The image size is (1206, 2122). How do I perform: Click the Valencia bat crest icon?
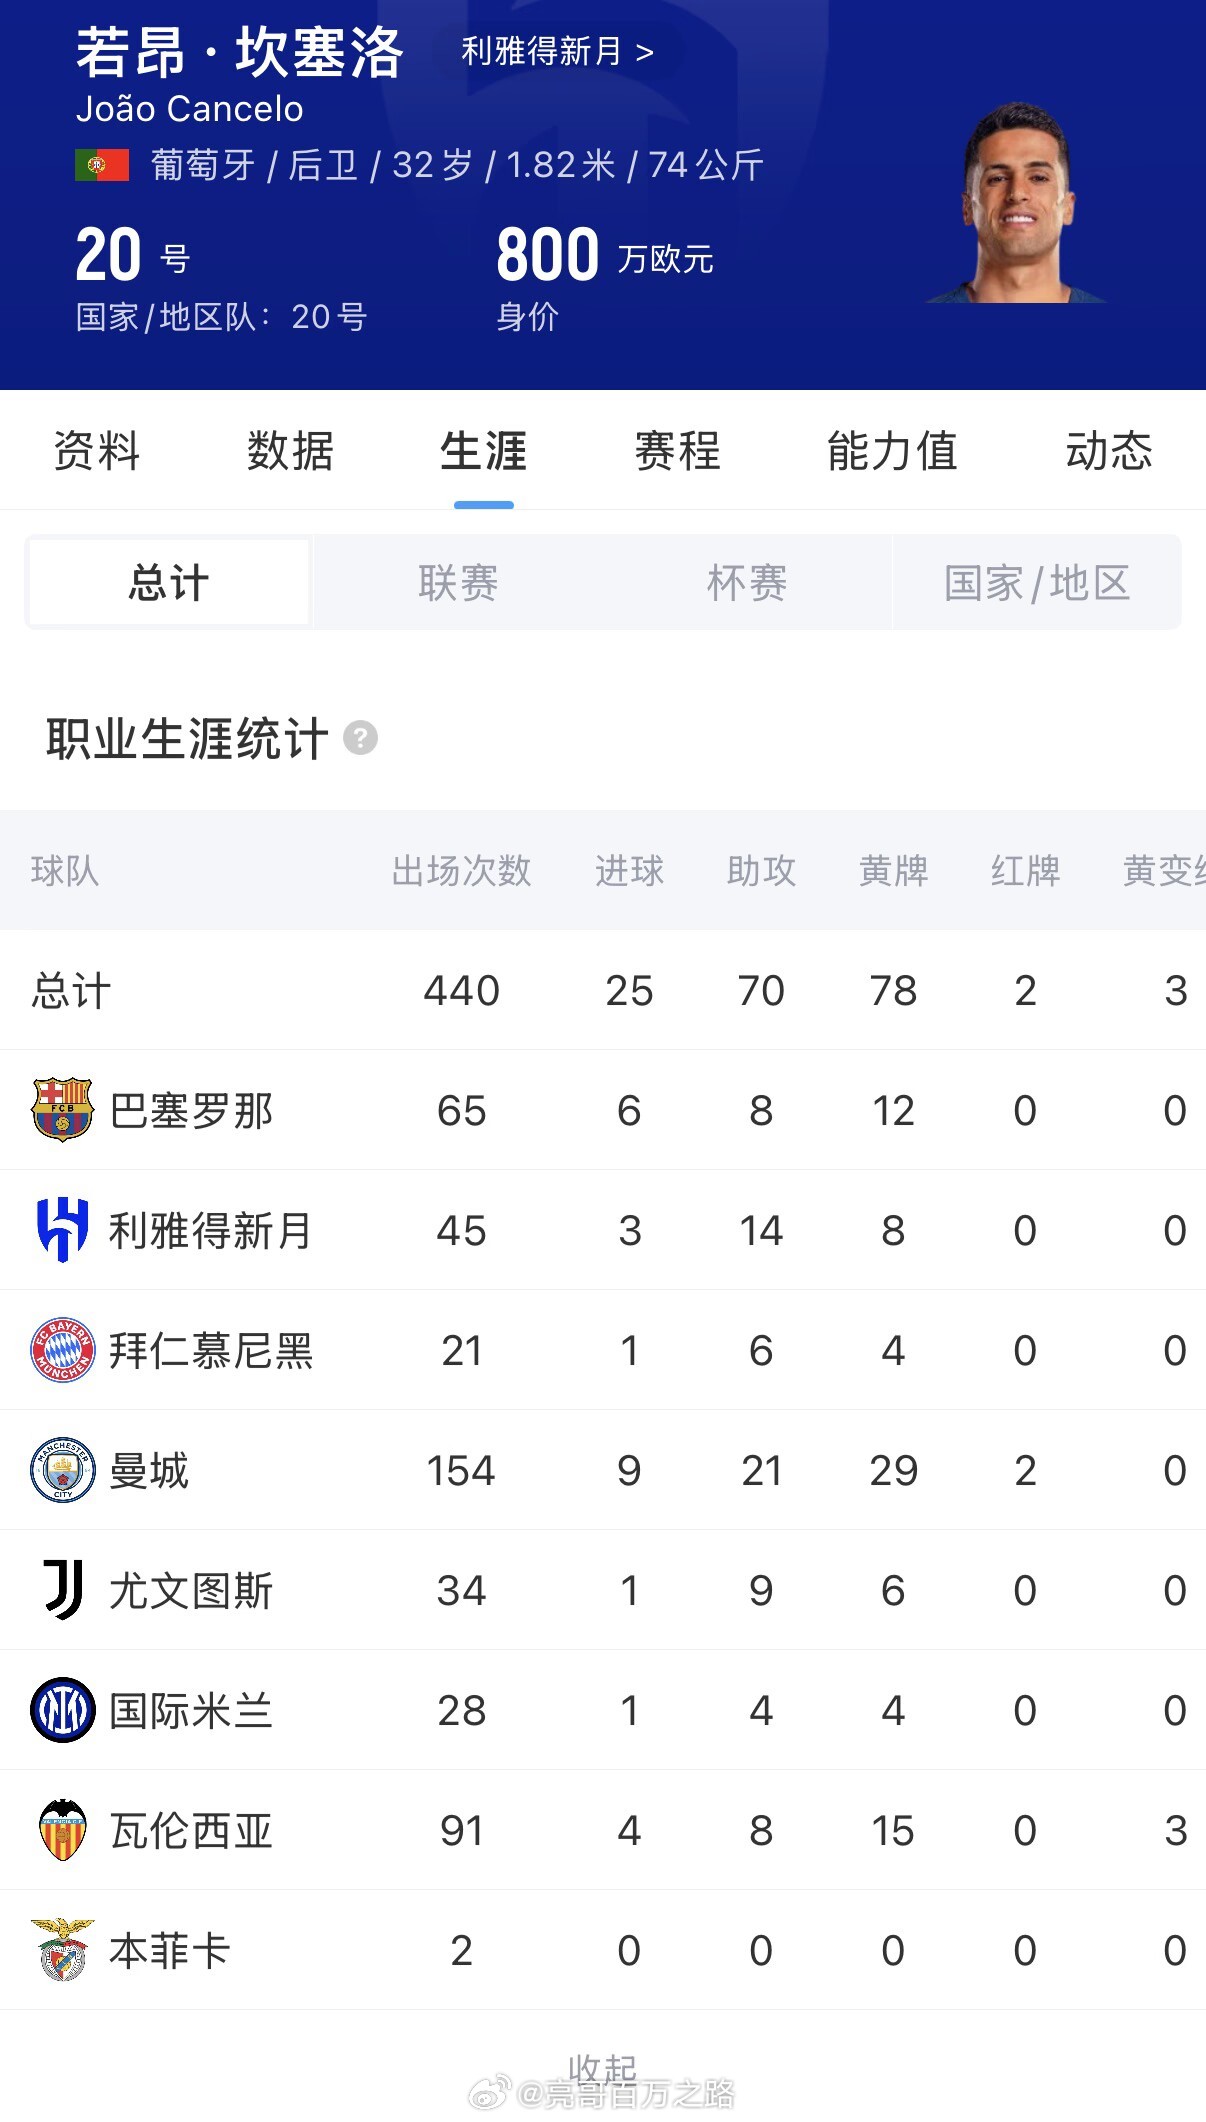tap(62, 1830)
